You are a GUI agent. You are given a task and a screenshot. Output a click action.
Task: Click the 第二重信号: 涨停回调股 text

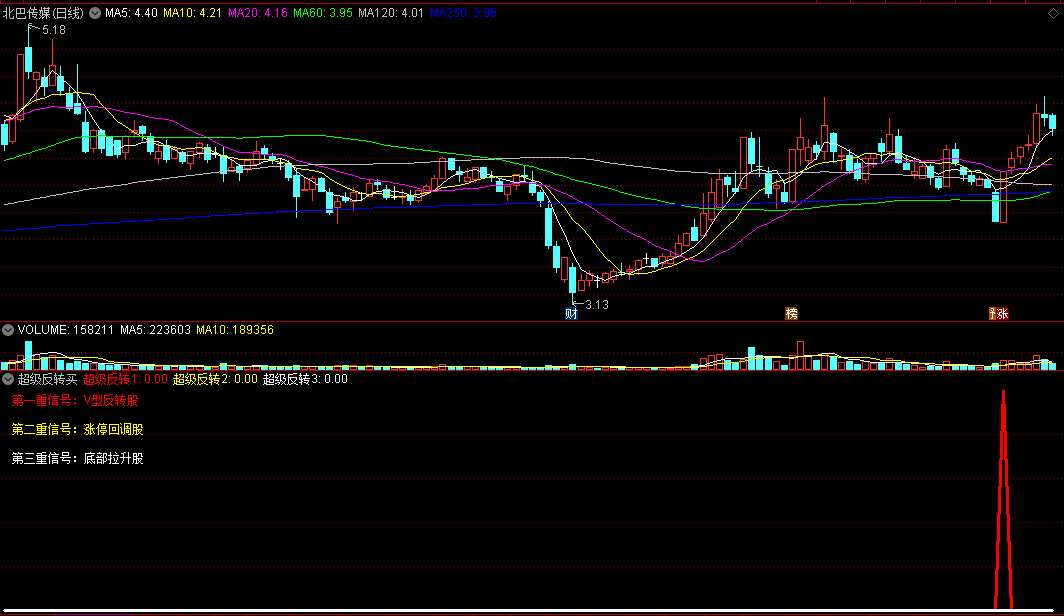point(77,429)
